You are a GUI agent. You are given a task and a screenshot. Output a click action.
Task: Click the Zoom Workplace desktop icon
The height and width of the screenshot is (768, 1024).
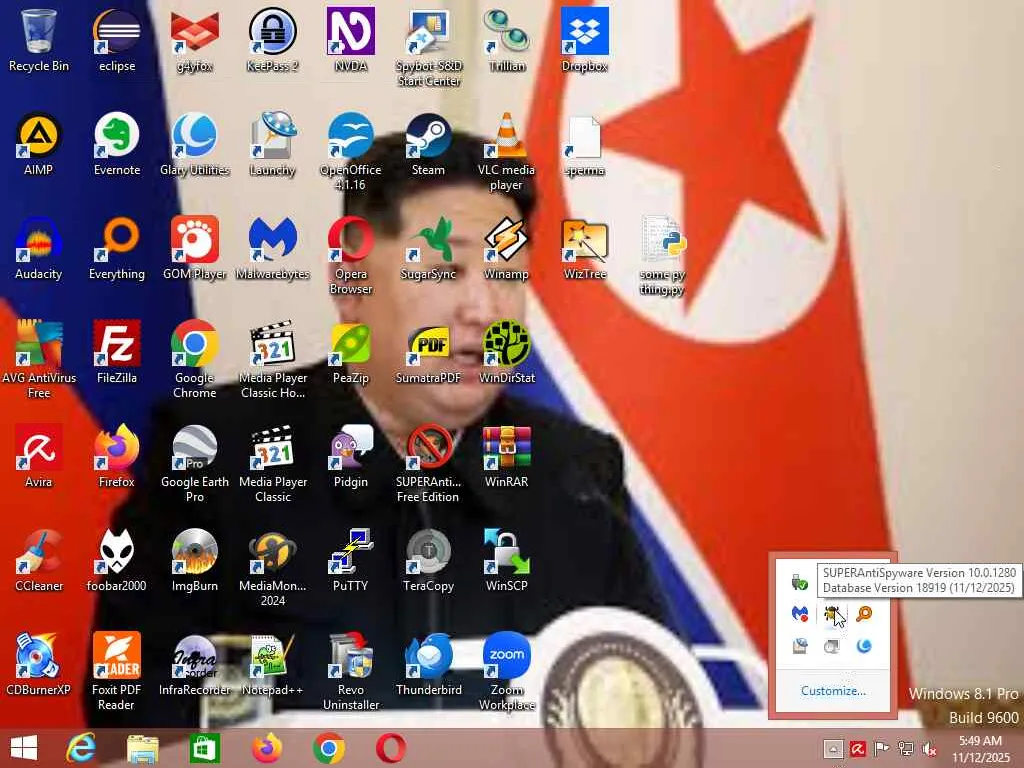[x=507, y=671]
